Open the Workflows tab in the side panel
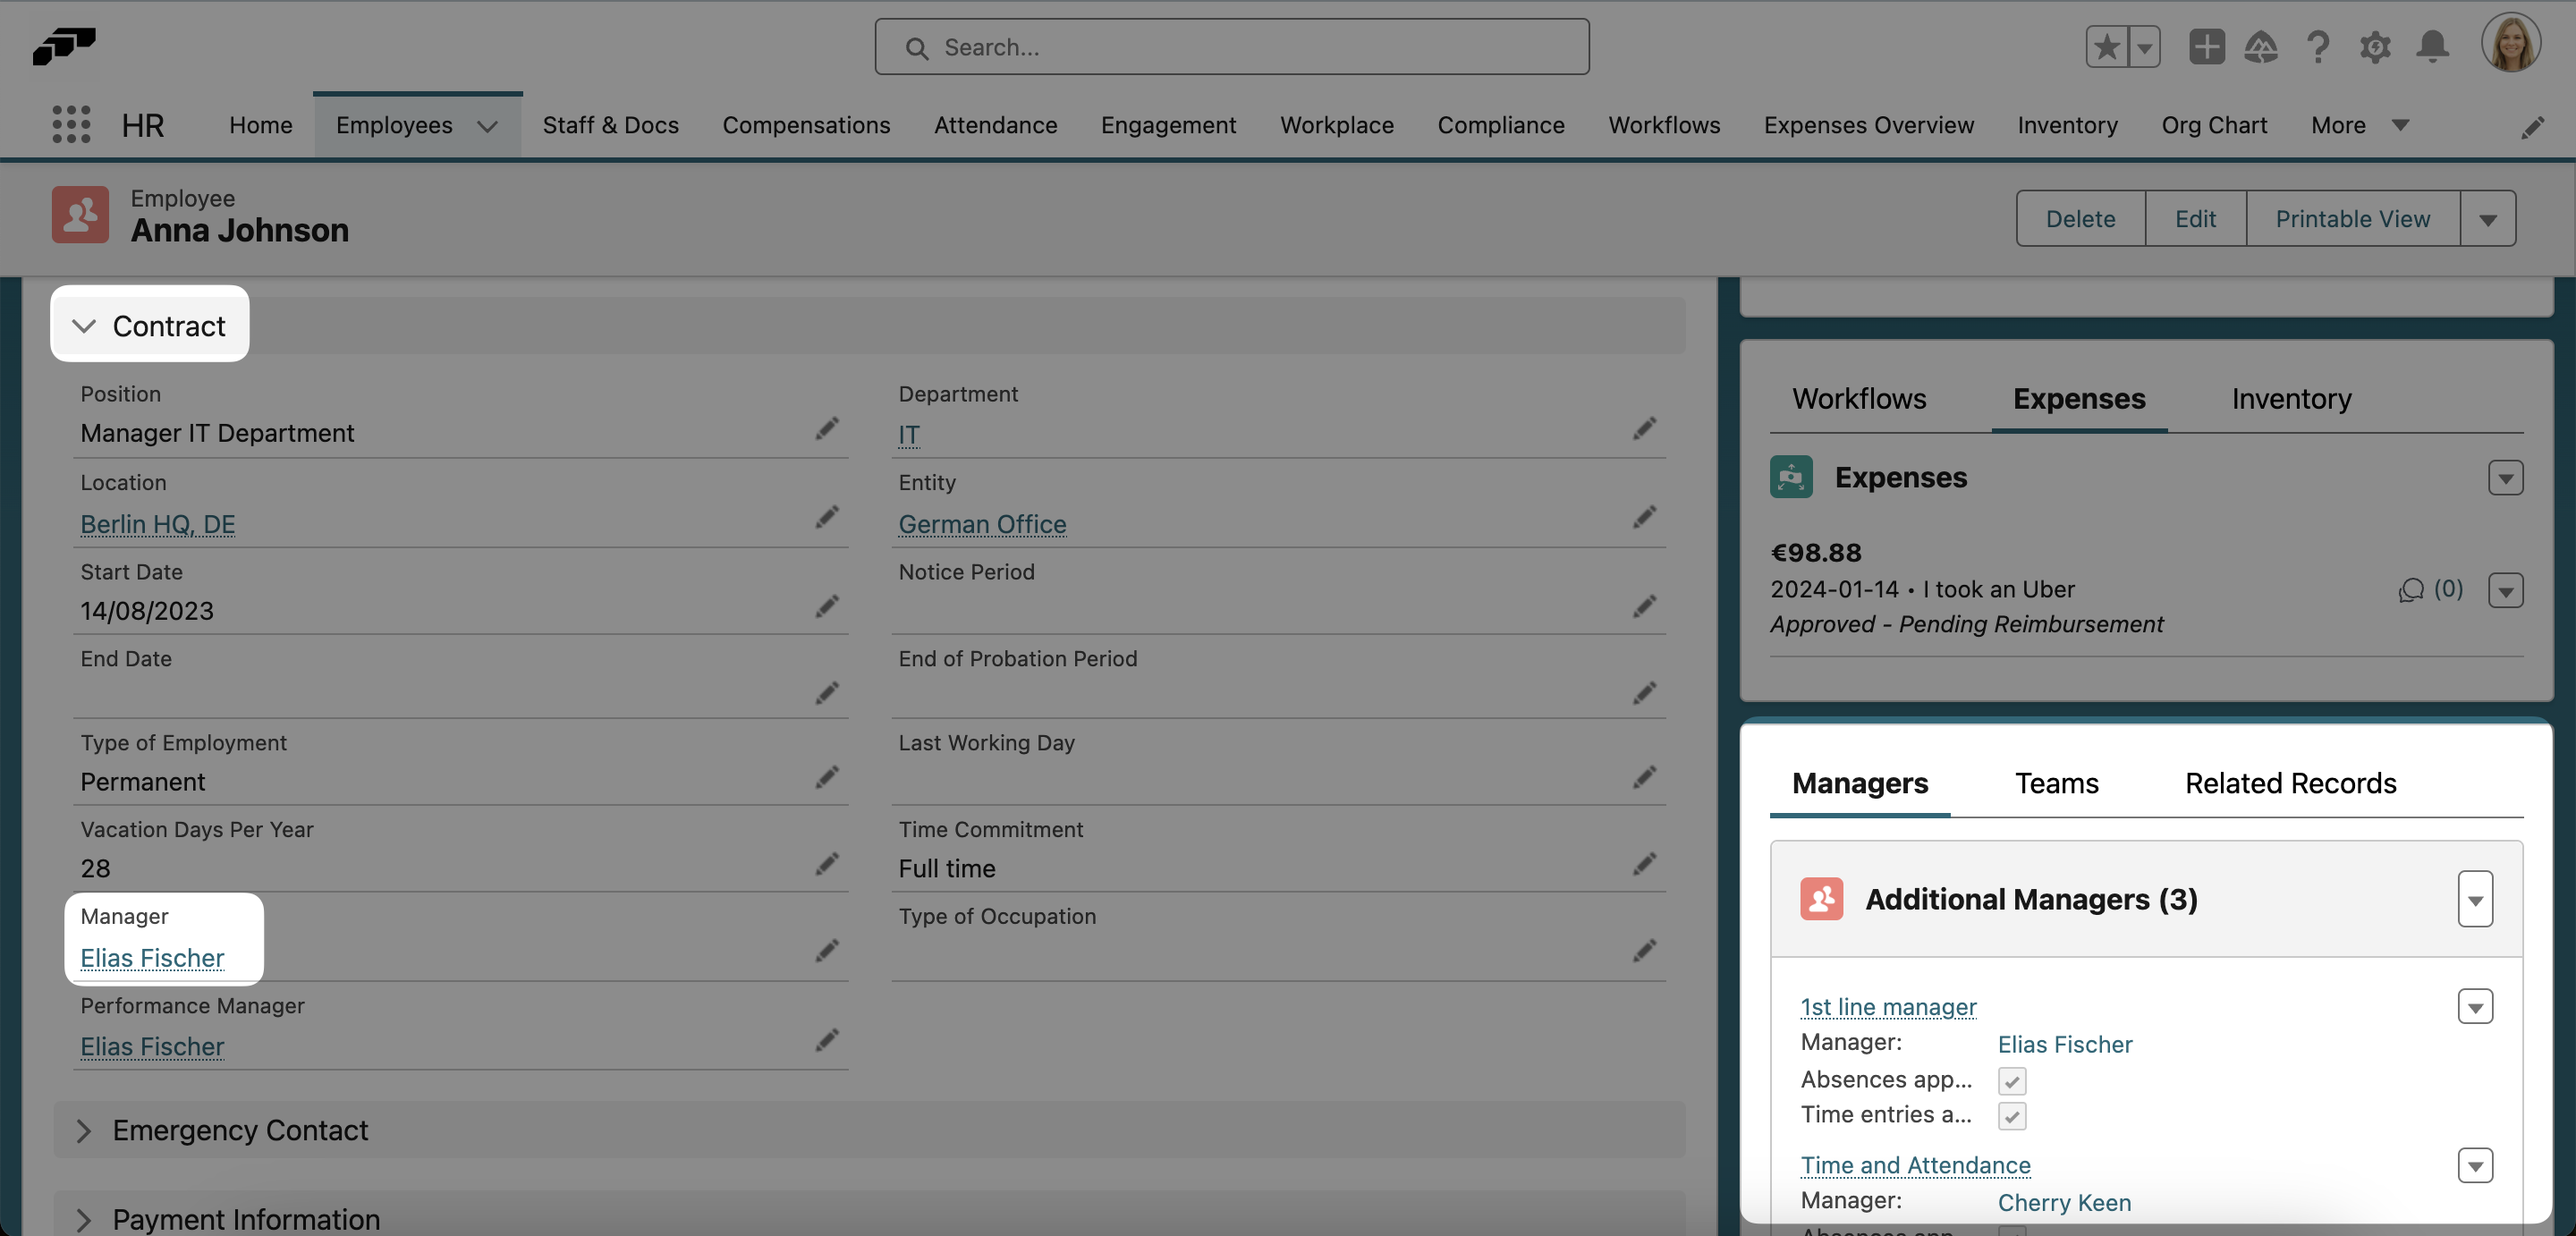Image resolution: width=2576 pixels, height=1236 pixels. (x=1859, y=398)
